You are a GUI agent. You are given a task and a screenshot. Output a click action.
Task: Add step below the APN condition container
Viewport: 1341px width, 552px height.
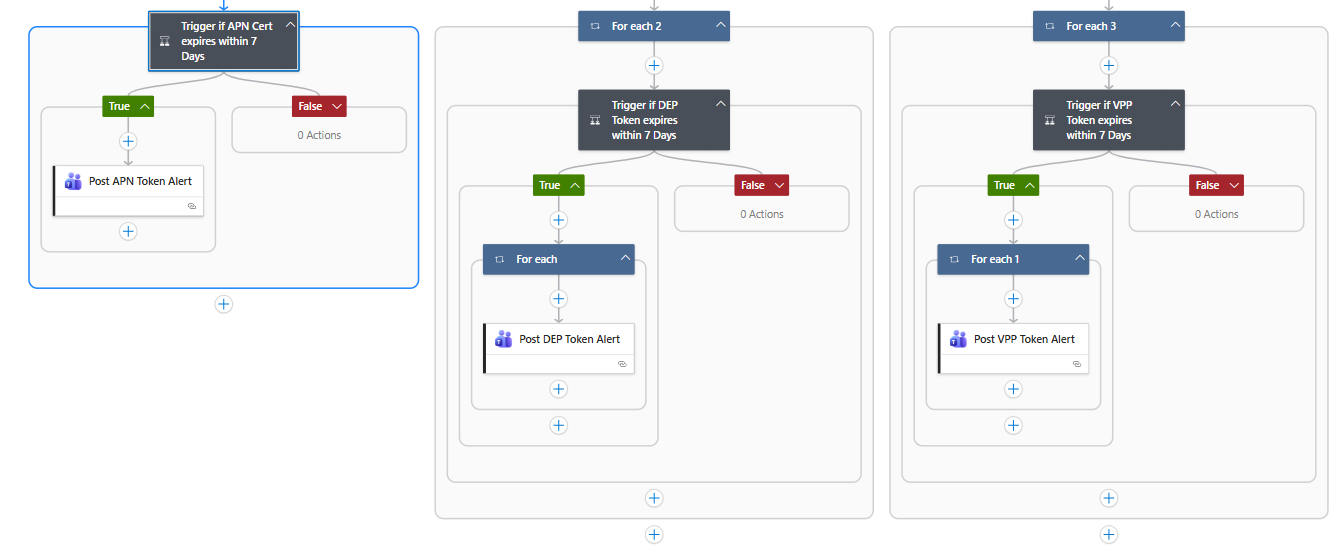pyautogui.click(x=224, y=304)
